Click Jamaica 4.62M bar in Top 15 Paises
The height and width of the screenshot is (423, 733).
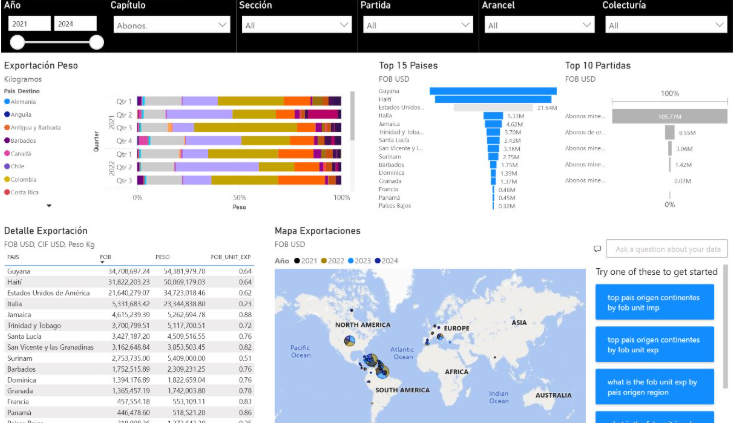(493, 124)
